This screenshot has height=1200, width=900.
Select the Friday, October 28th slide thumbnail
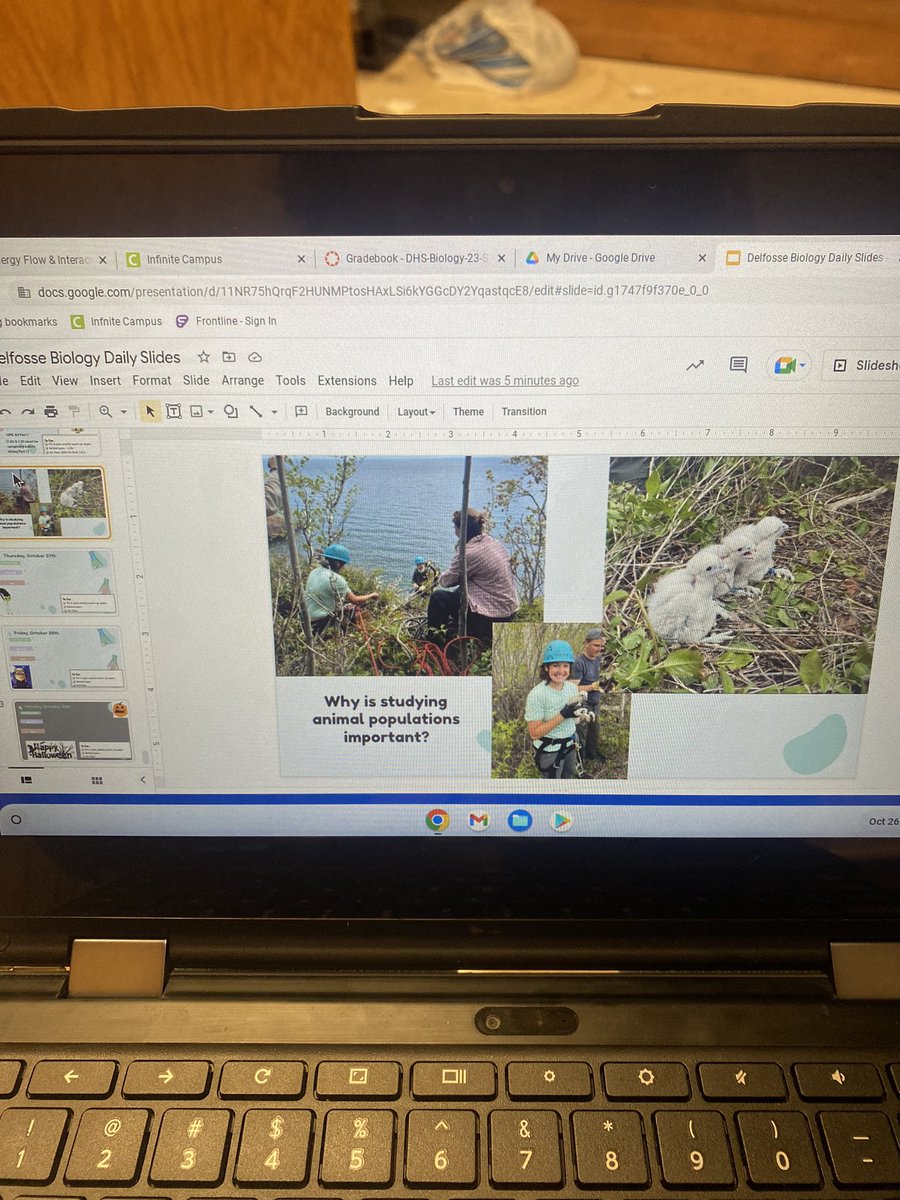[64, 658]
